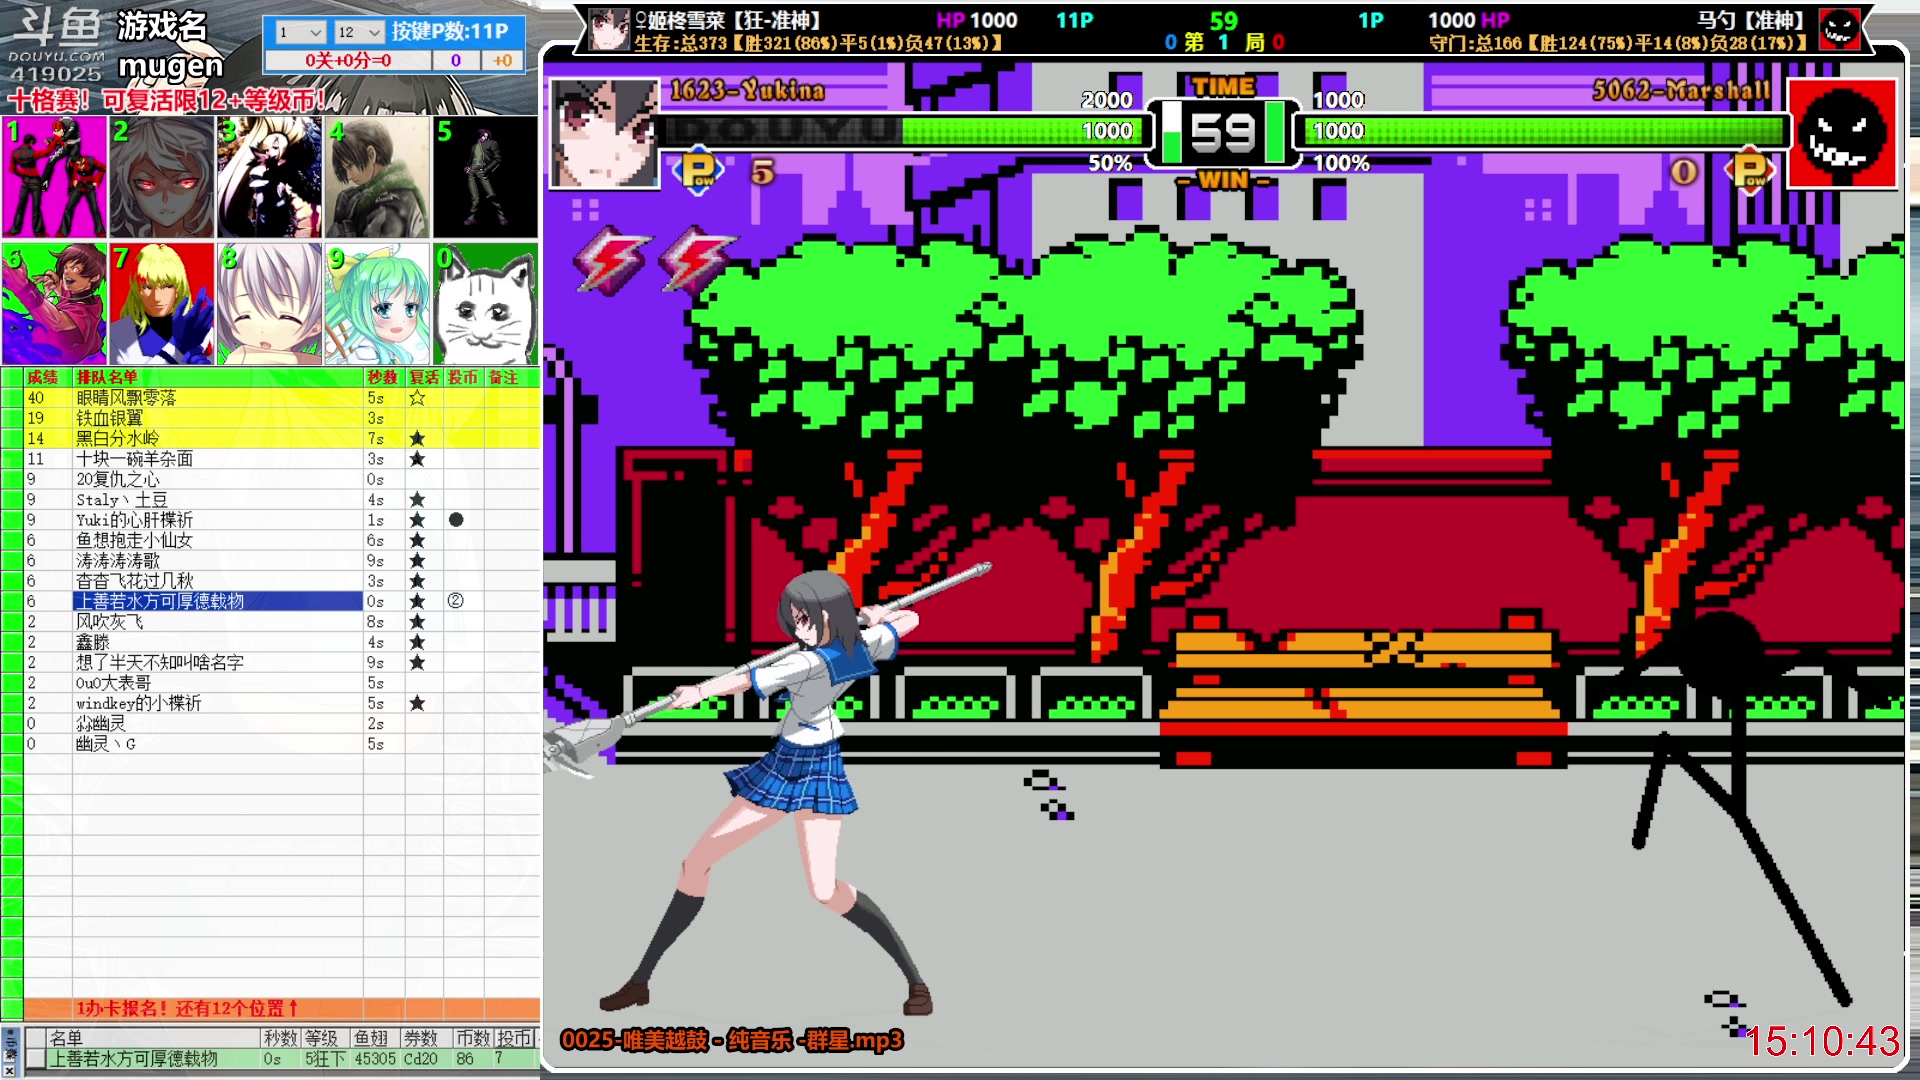Choose blonde character portrait slot 7
Viewport: 1920px width, 1080px height.
[x=162, y=303]
